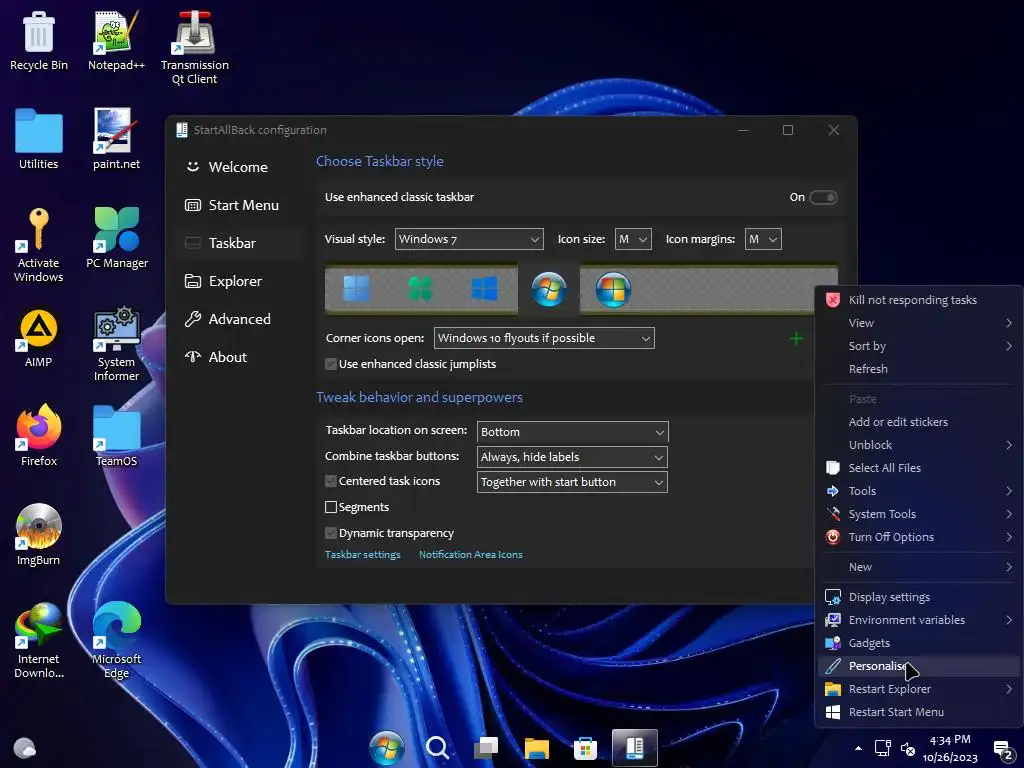The image size is (1024, 768).
Task: Choose Add or edit stickers
Action: click(x=919, y=422)
